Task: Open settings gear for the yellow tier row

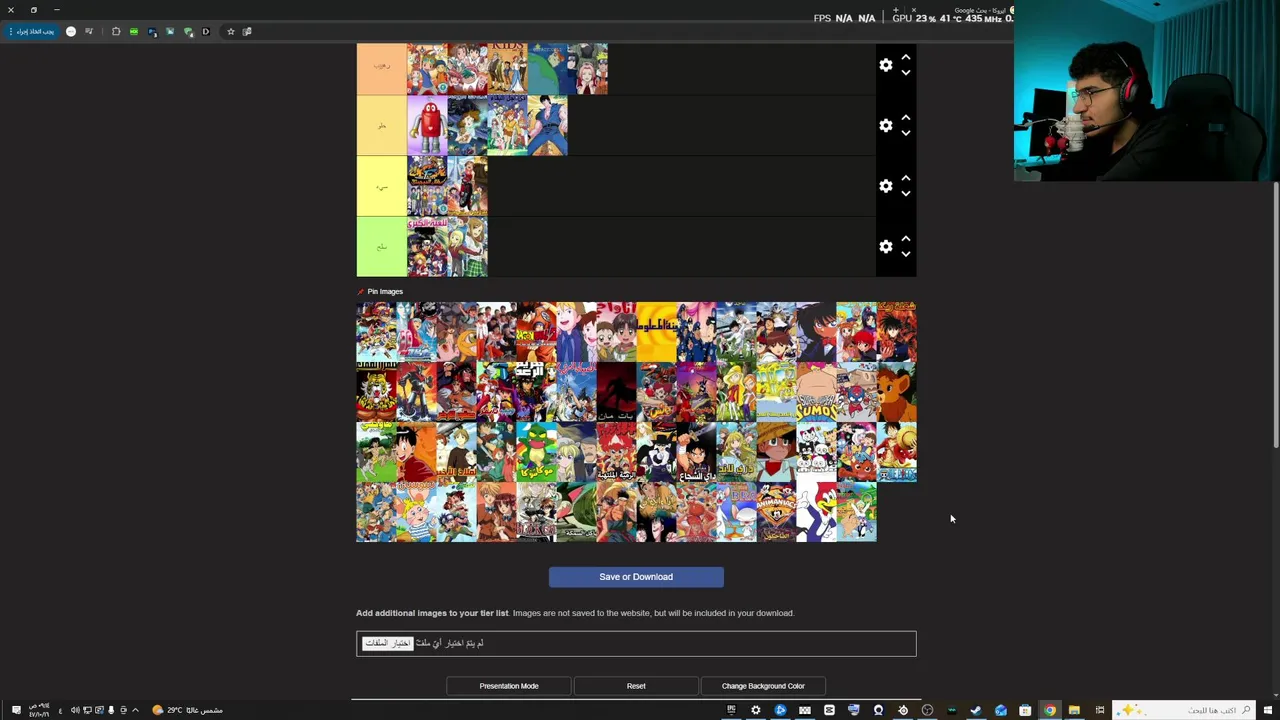Action: 885,186
